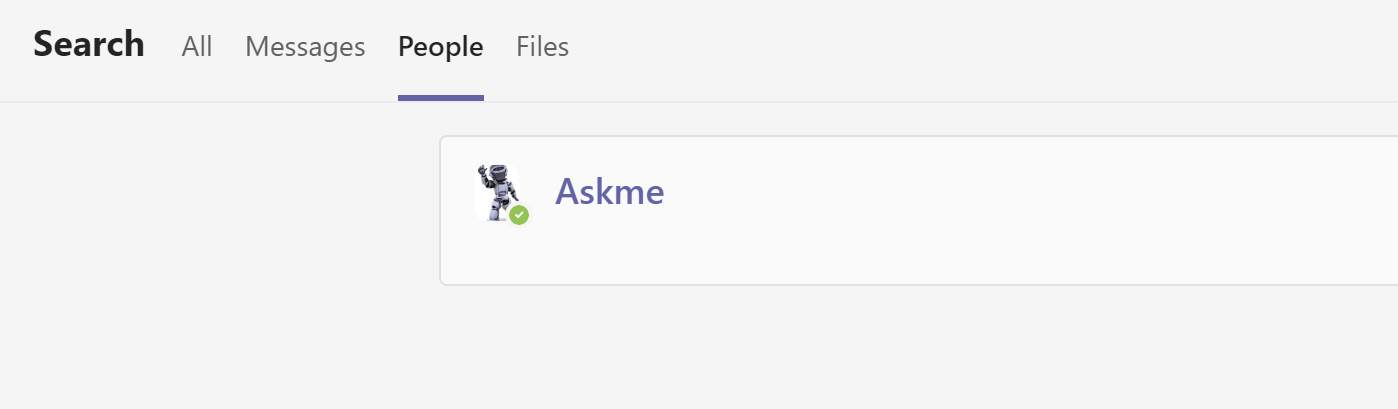The width and height of the screenshot is (1398, 409).
Task: Open the Messages search tab
Action: coord(305,46)
